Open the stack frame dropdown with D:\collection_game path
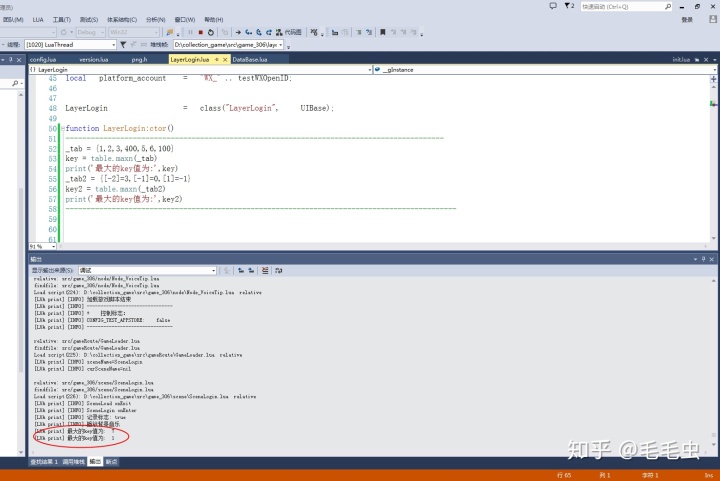Screen dimensions: 720x481 click(x=228, y=45)
